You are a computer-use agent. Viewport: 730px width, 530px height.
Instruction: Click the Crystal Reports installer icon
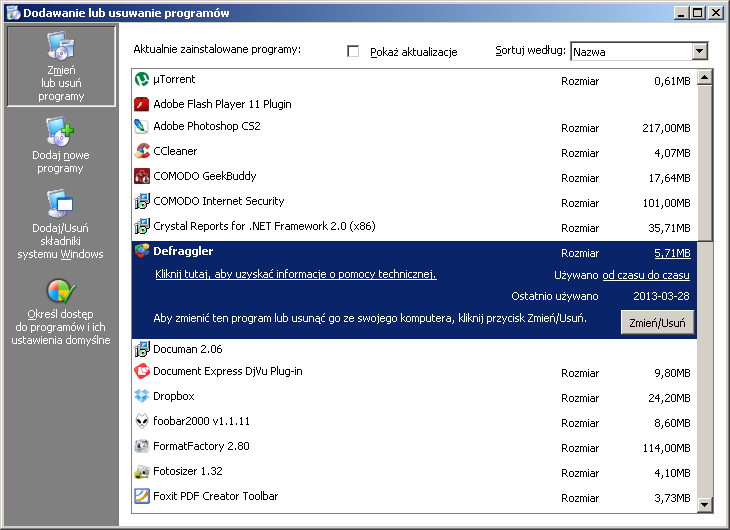[142, 226]
